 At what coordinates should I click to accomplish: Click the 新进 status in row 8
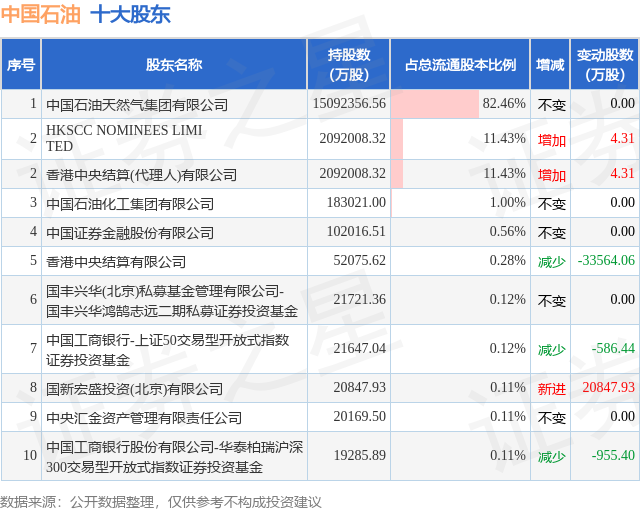[x=551, y=389]
